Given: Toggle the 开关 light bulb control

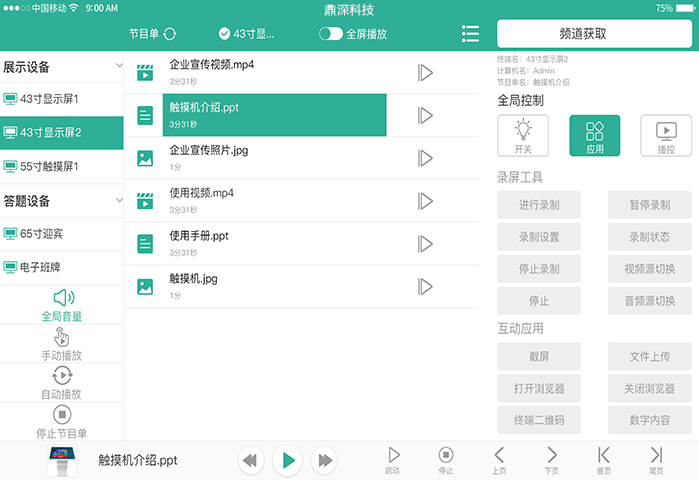Looking at the screenshot, I should pyautogui.click(x=522, y=135).
